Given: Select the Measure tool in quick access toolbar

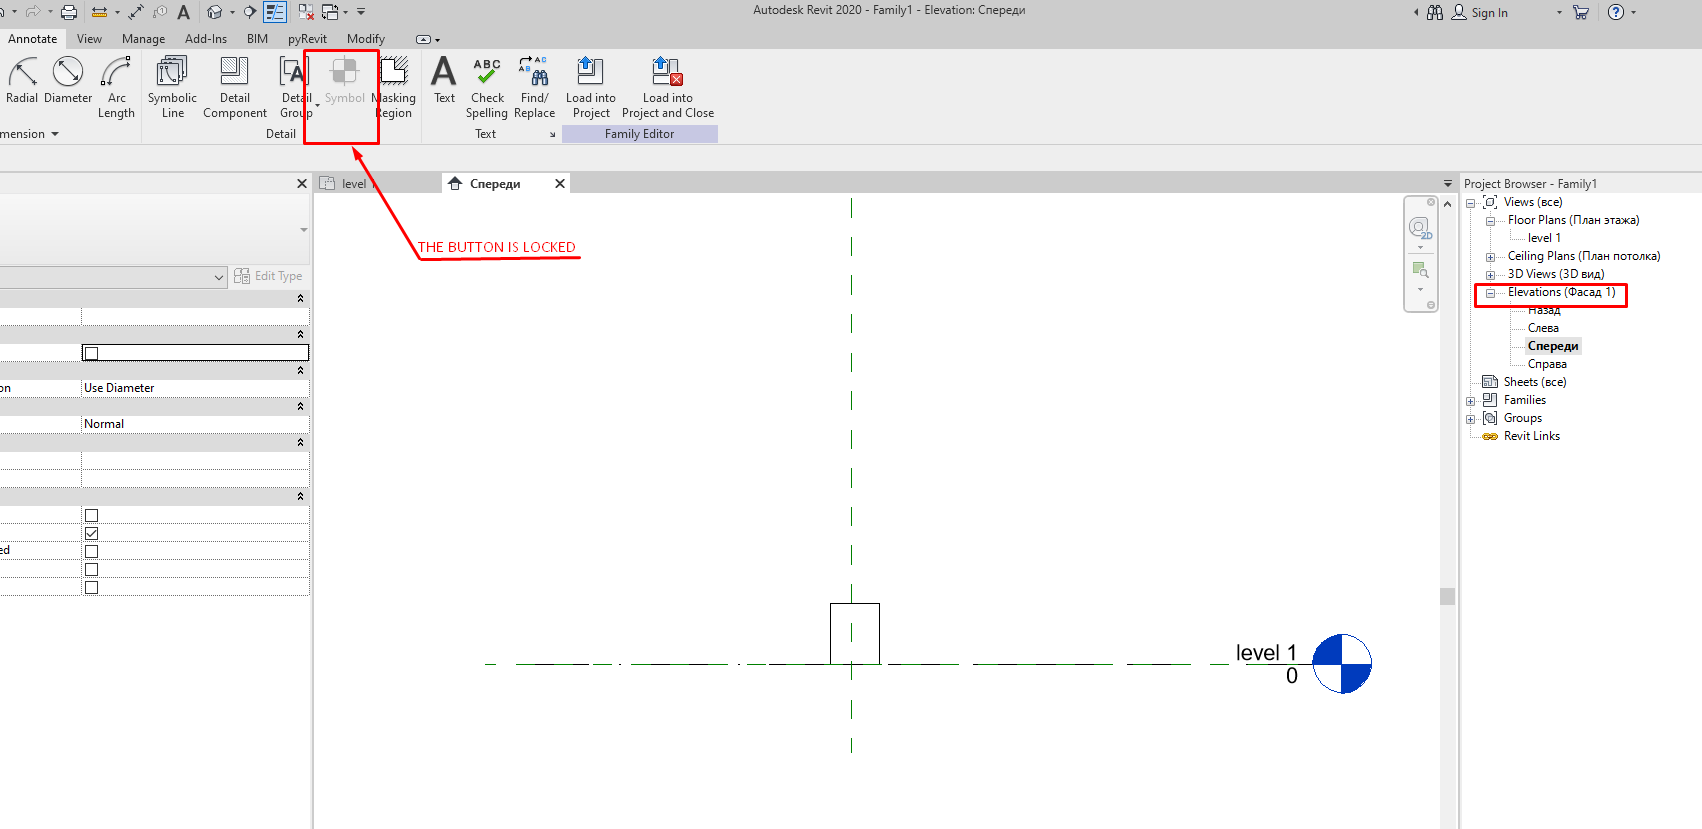Looking at the screenshot, I should coord(99,12).
